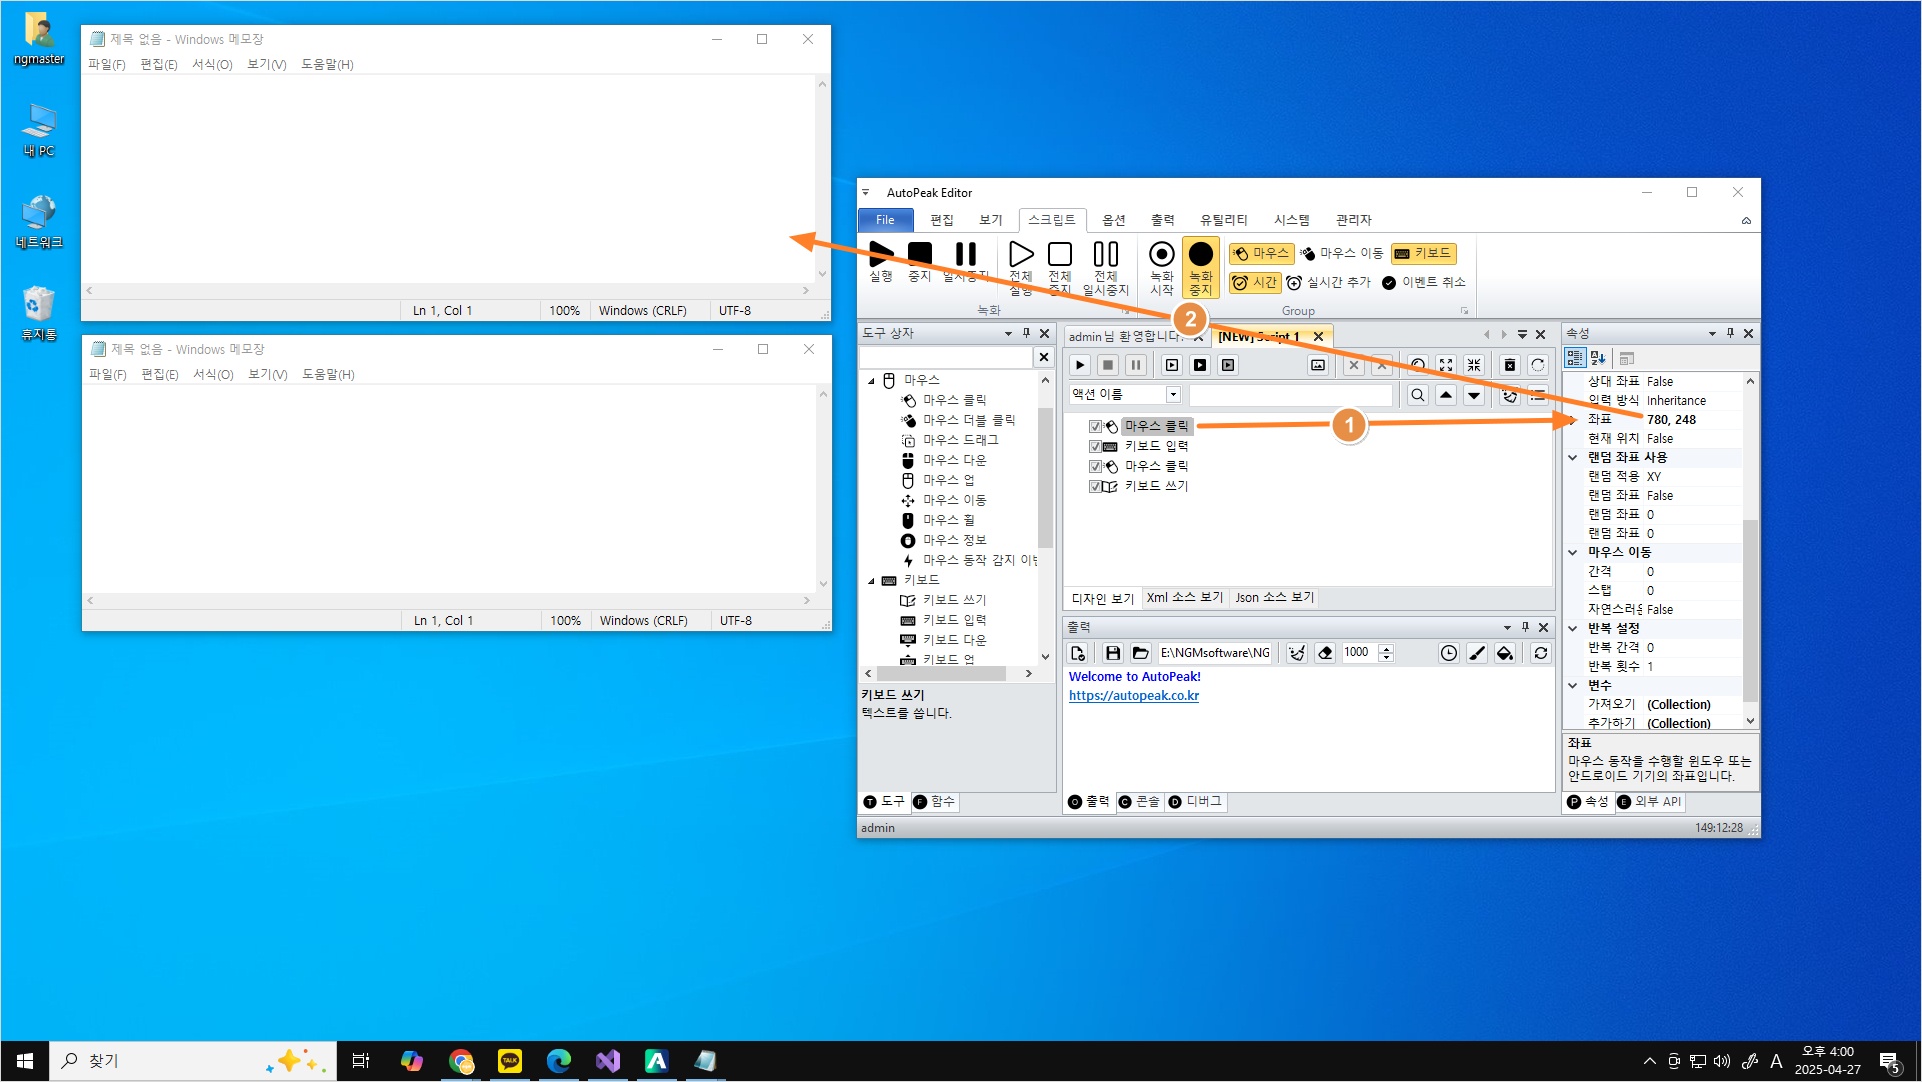
Task: Click the collapse-all arrows icon in script toolbar
Action: click(1474, 365)
